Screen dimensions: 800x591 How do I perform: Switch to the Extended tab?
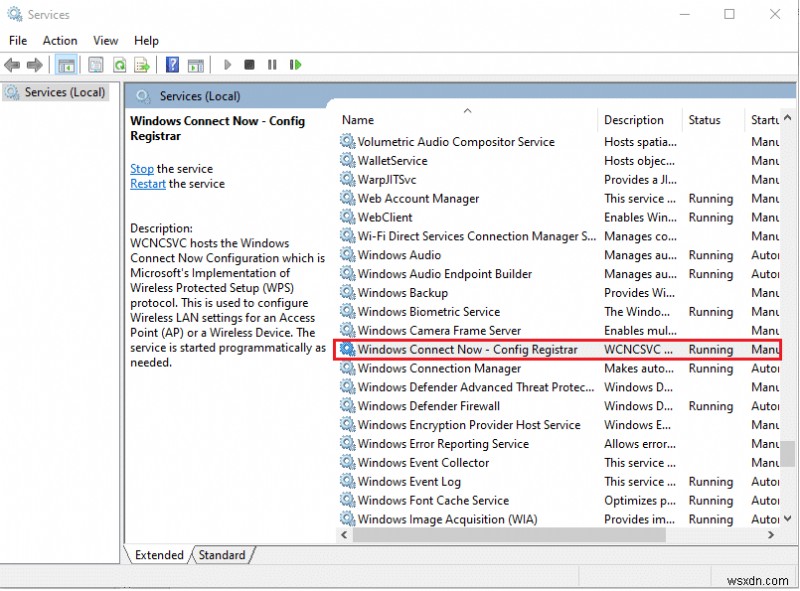pos(158,555)
